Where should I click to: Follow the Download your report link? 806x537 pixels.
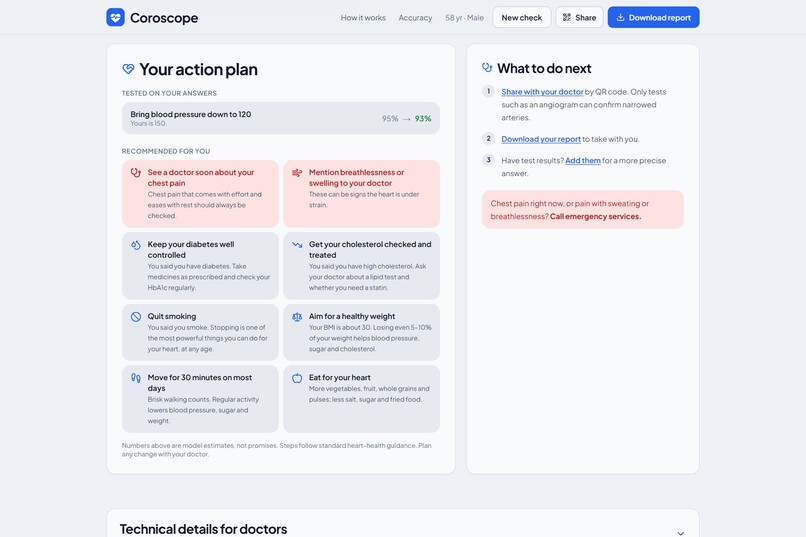(x=541, y=139)
